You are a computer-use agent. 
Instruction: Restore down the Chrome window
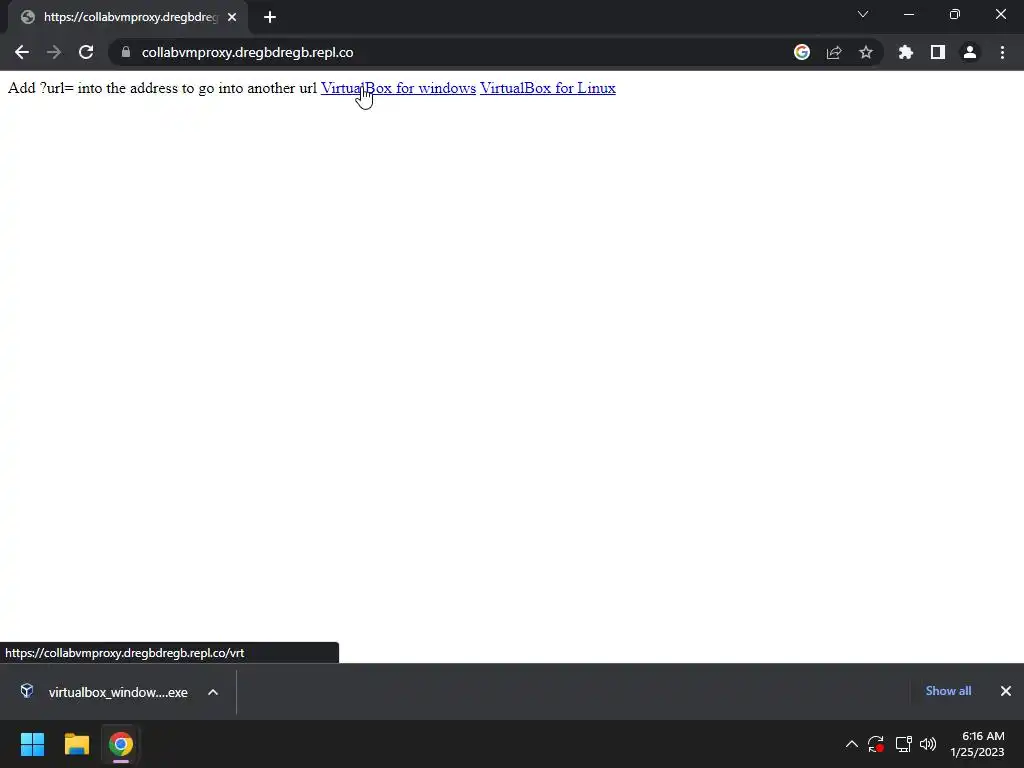tap(955, 14)
